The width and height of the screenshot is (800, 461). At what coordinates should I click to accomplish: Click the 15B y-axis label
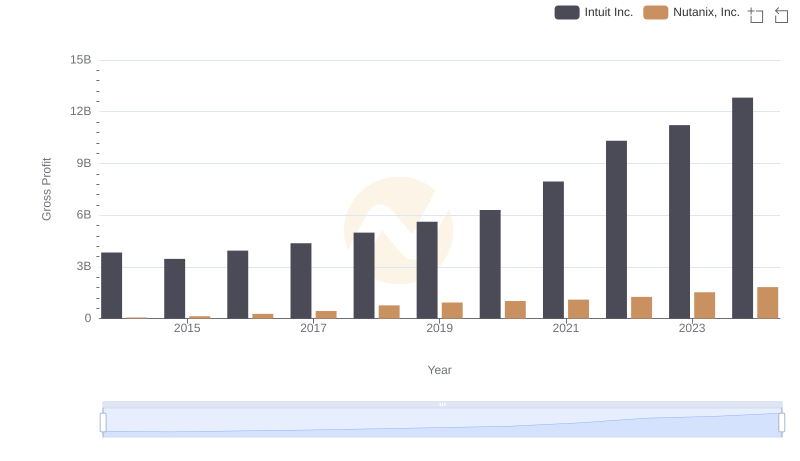pyautogui.click(x=81, y=60)
